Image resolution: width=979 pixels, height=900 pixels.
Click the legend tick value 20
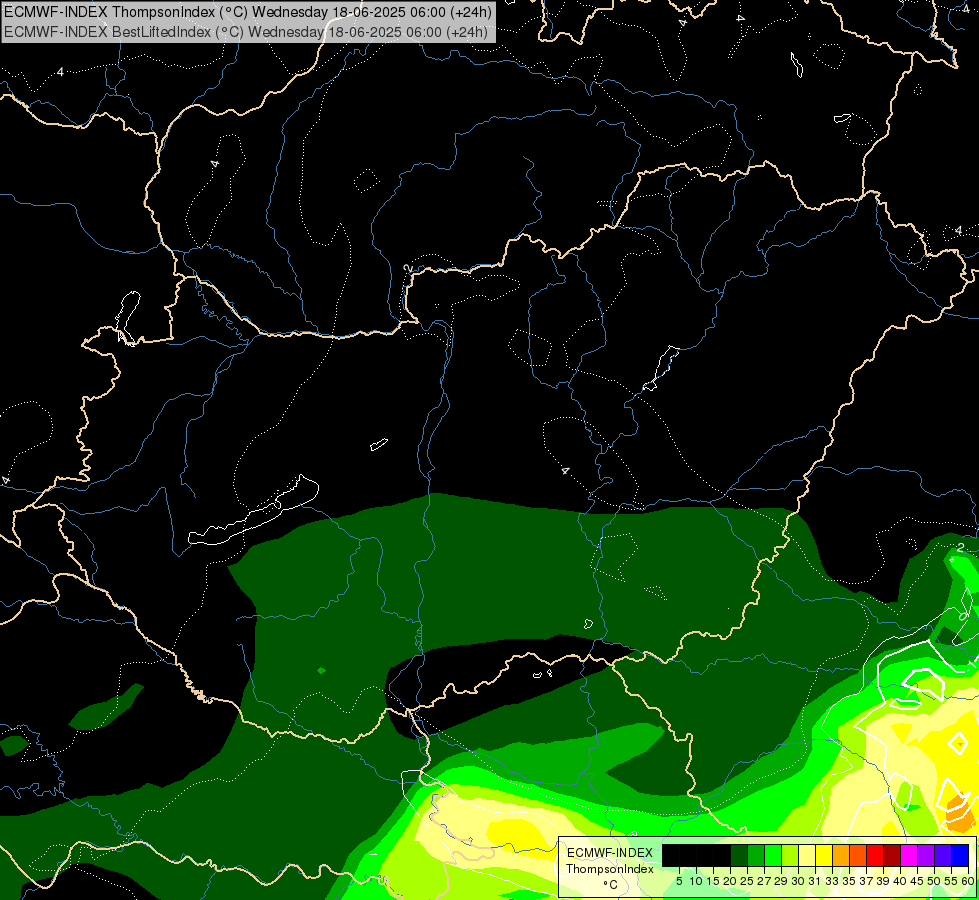coord(730,881)
